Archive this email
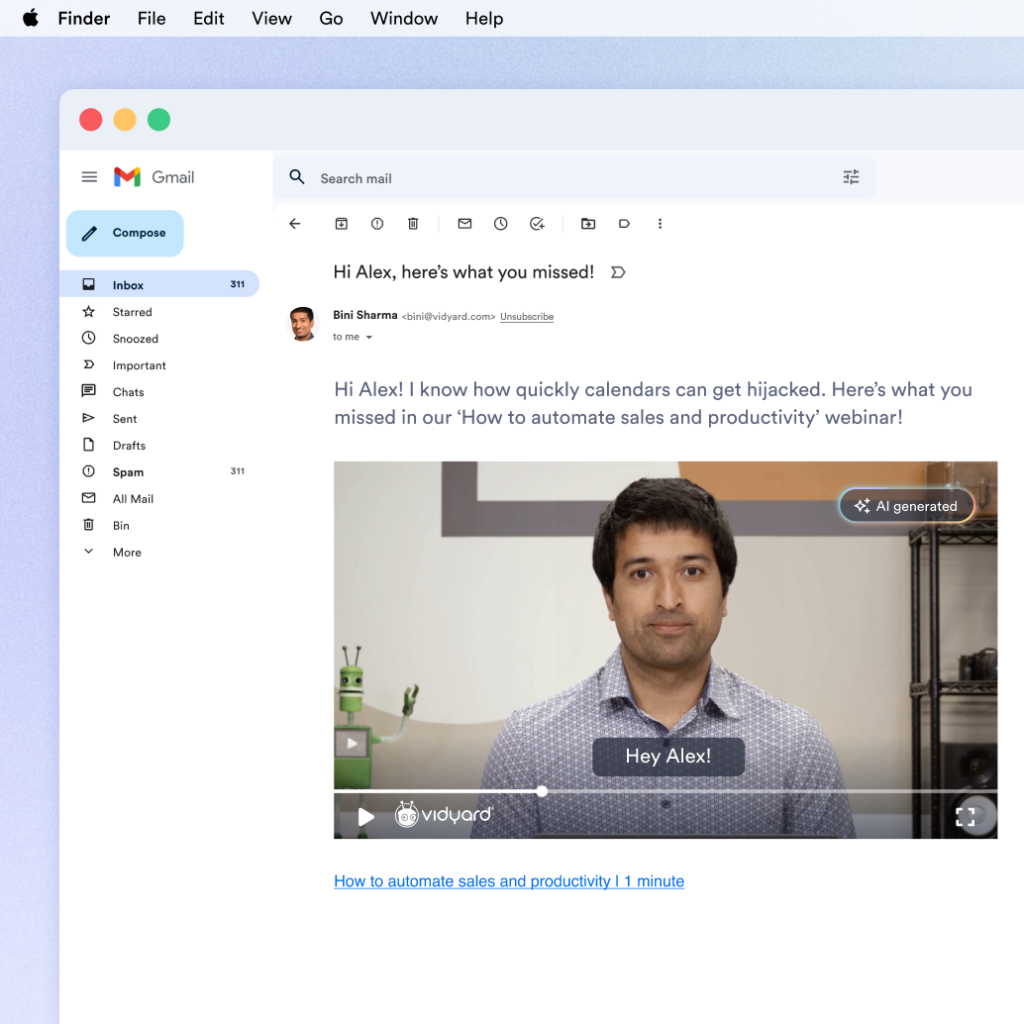The width and height of the screenshot is (1024, 1024). coord(342,224)
